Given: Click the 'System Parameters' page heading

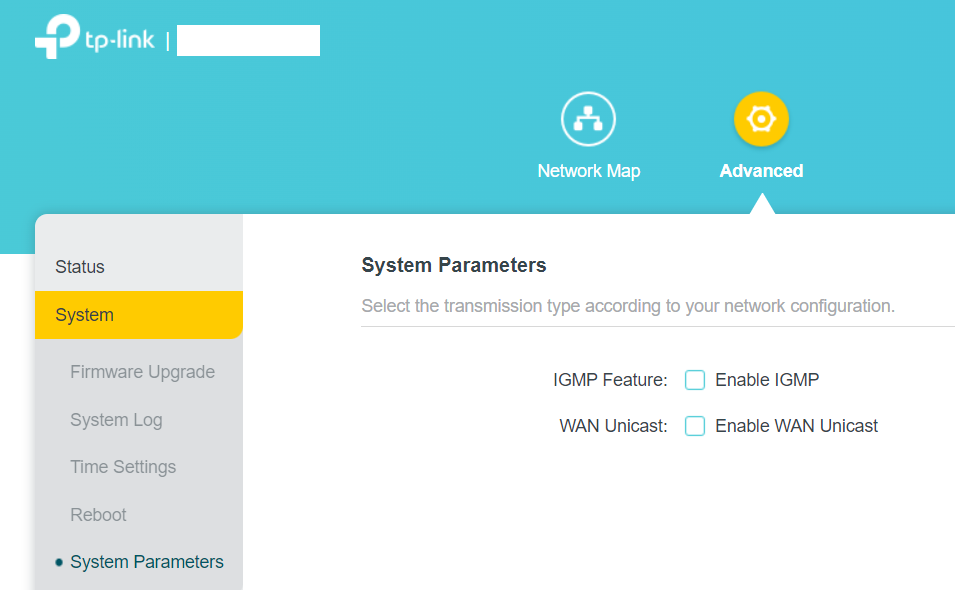Looking at the screenshot, I should pyautogui.click(x=454, y=265).
